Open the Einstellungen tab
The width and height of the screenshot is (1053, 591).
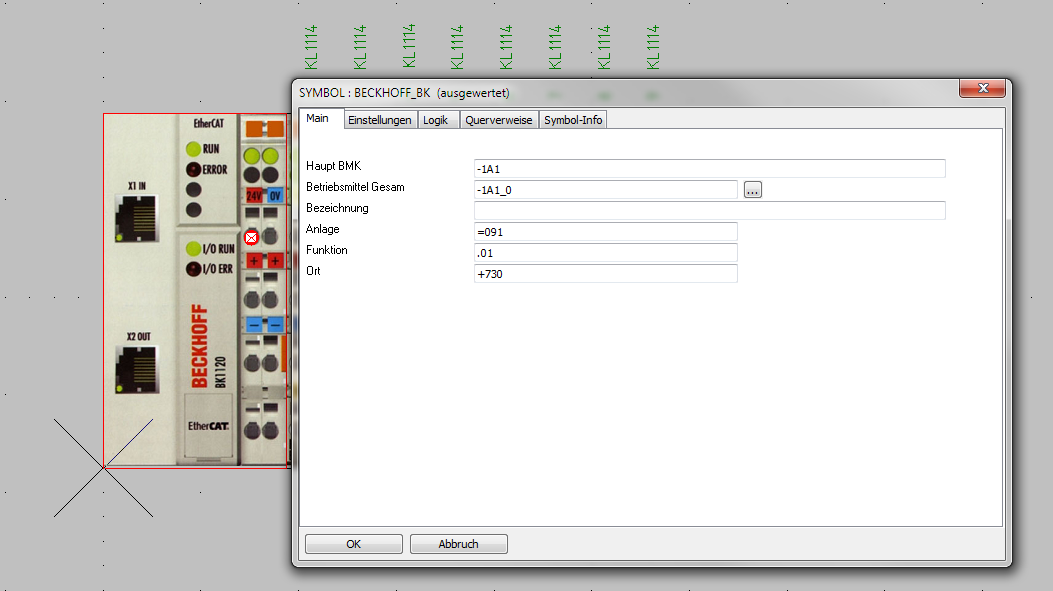[379, 120]
